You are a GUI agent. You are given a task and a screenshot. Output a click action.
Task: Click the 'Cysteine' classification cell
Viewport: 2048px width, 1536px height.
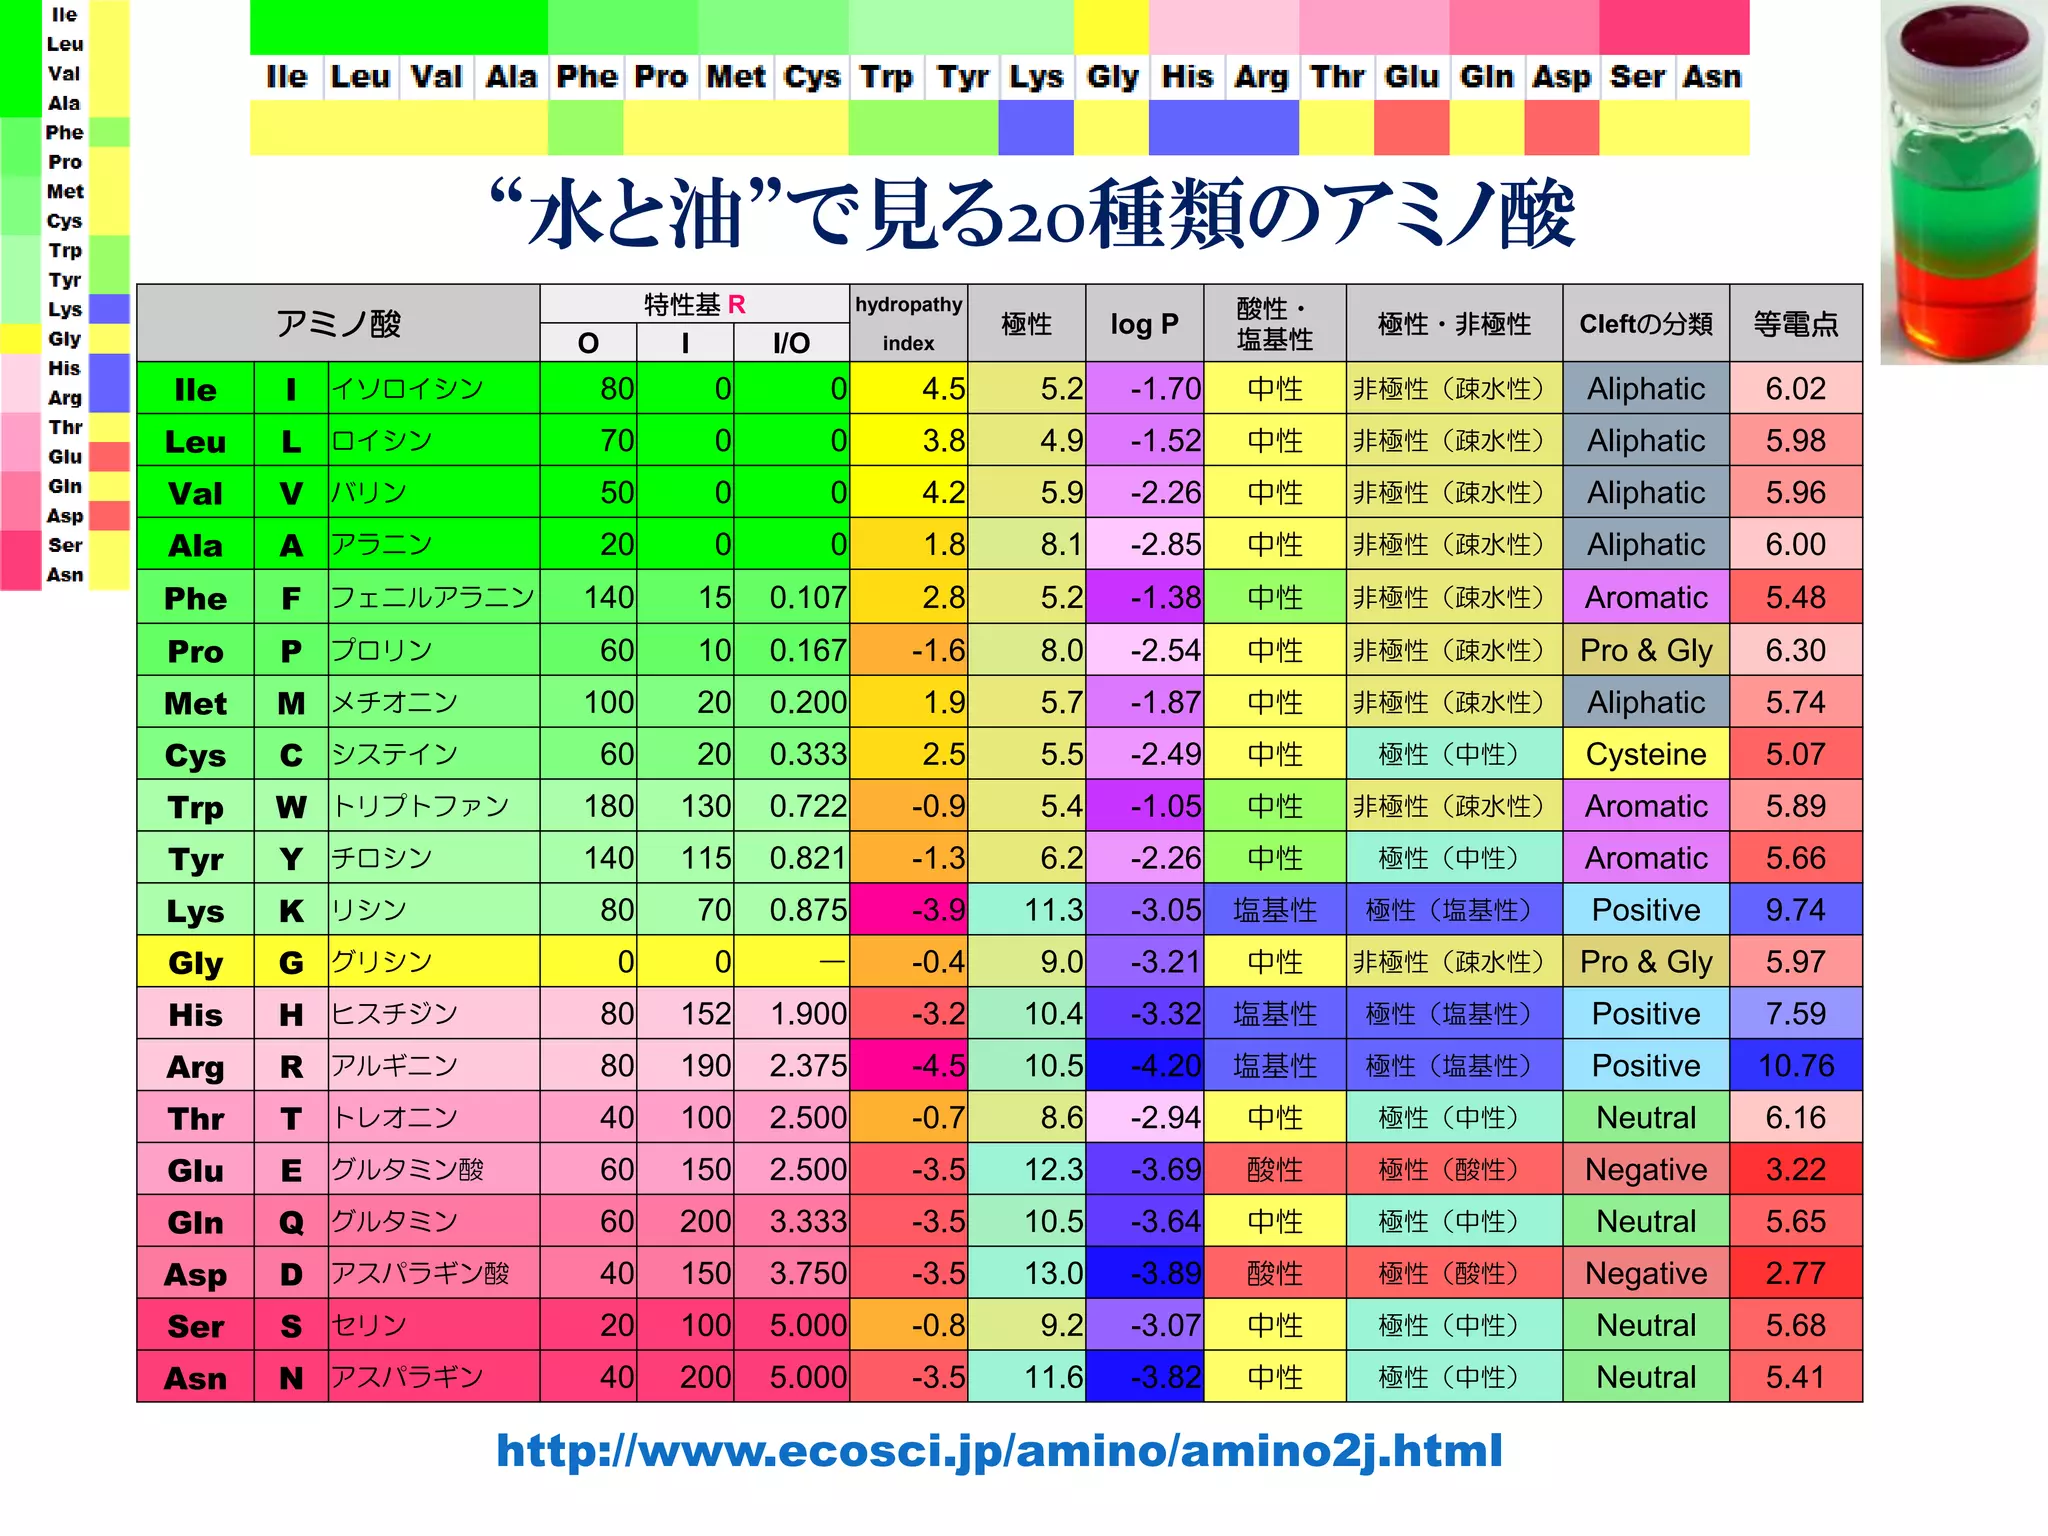(1646, 754)
